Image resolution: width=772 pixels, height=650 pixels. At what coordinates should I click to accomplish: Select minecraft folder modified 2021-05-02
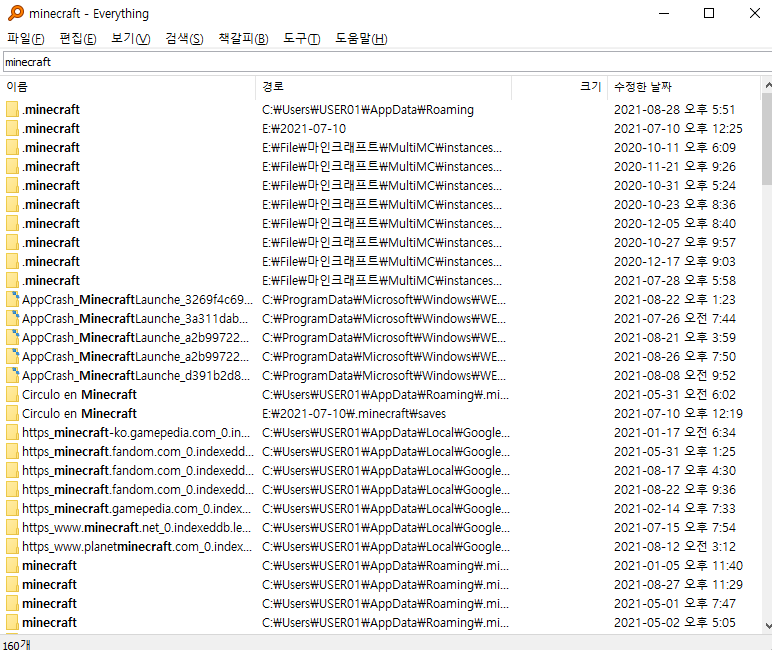click(381, 622)
